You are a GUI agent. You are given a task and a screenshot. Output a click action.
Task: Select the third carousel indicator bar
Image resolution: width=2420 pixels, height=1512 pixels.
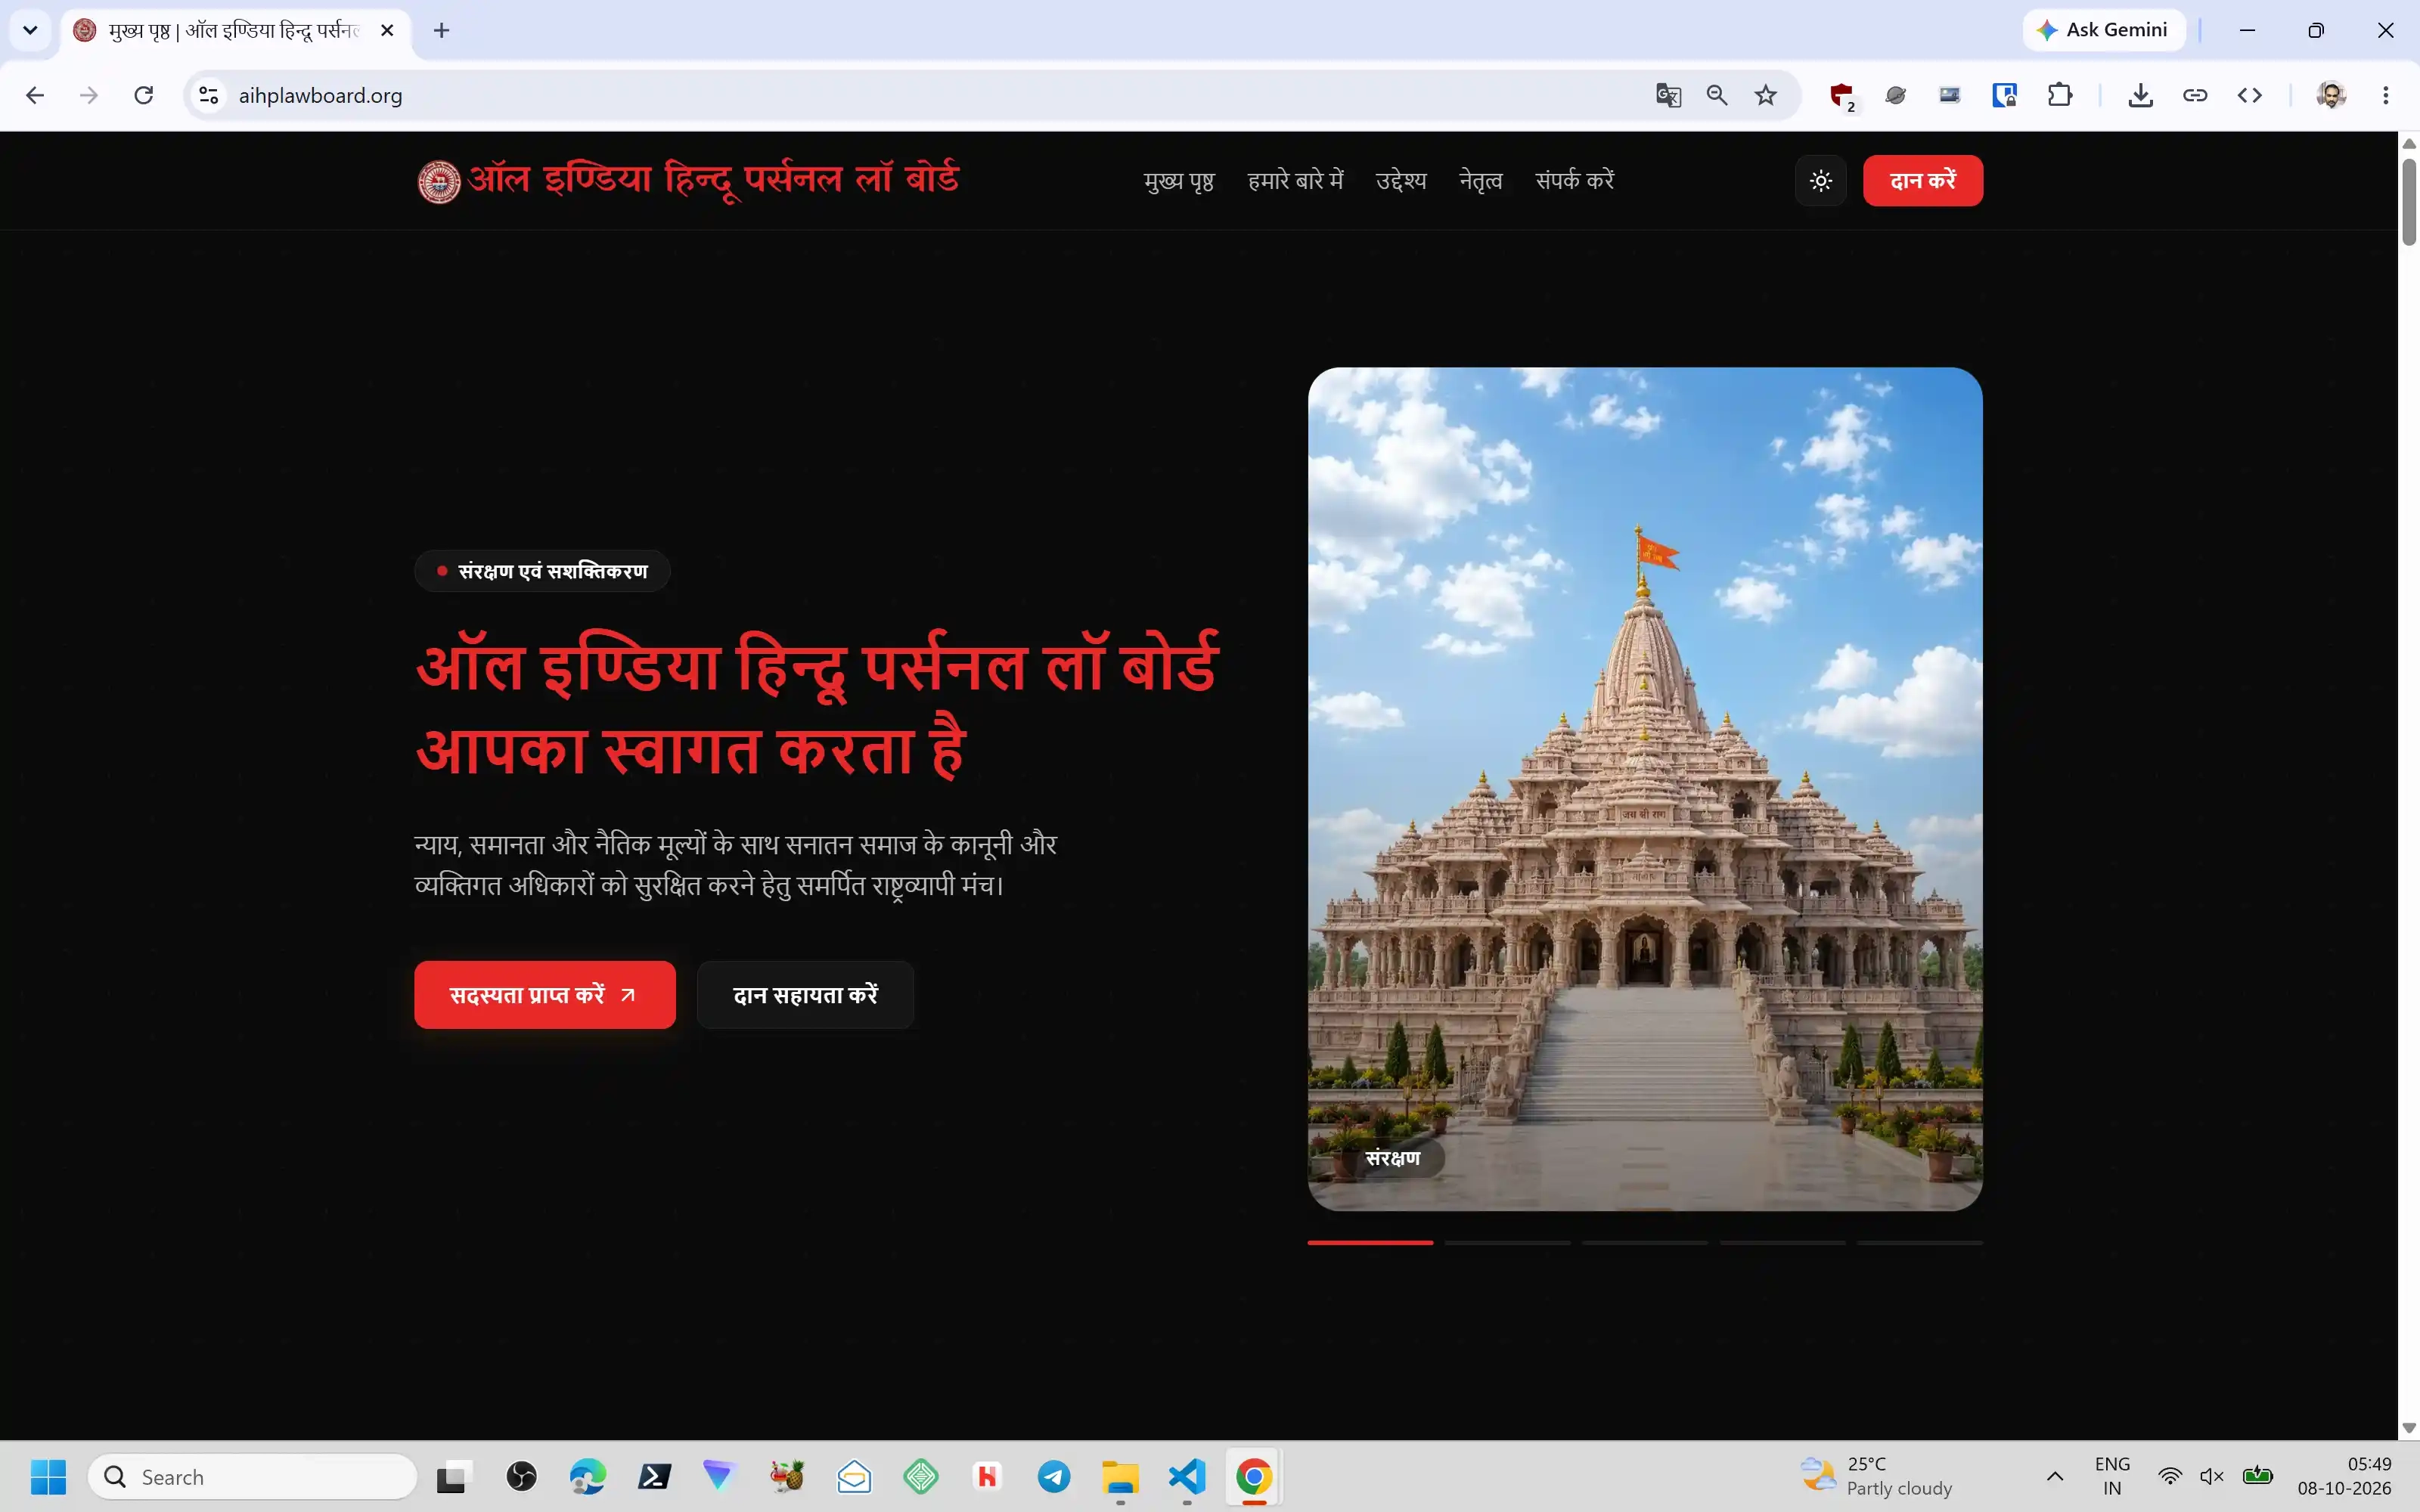pyautogui.click(x=1645, y=1242)
